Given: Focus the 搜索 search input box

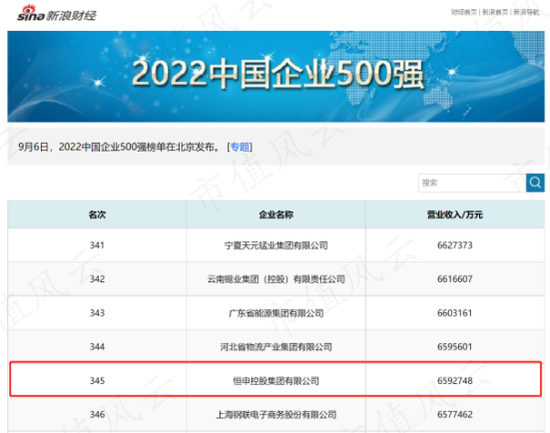Looking at the screenshot, I should [x=472, y=182].
